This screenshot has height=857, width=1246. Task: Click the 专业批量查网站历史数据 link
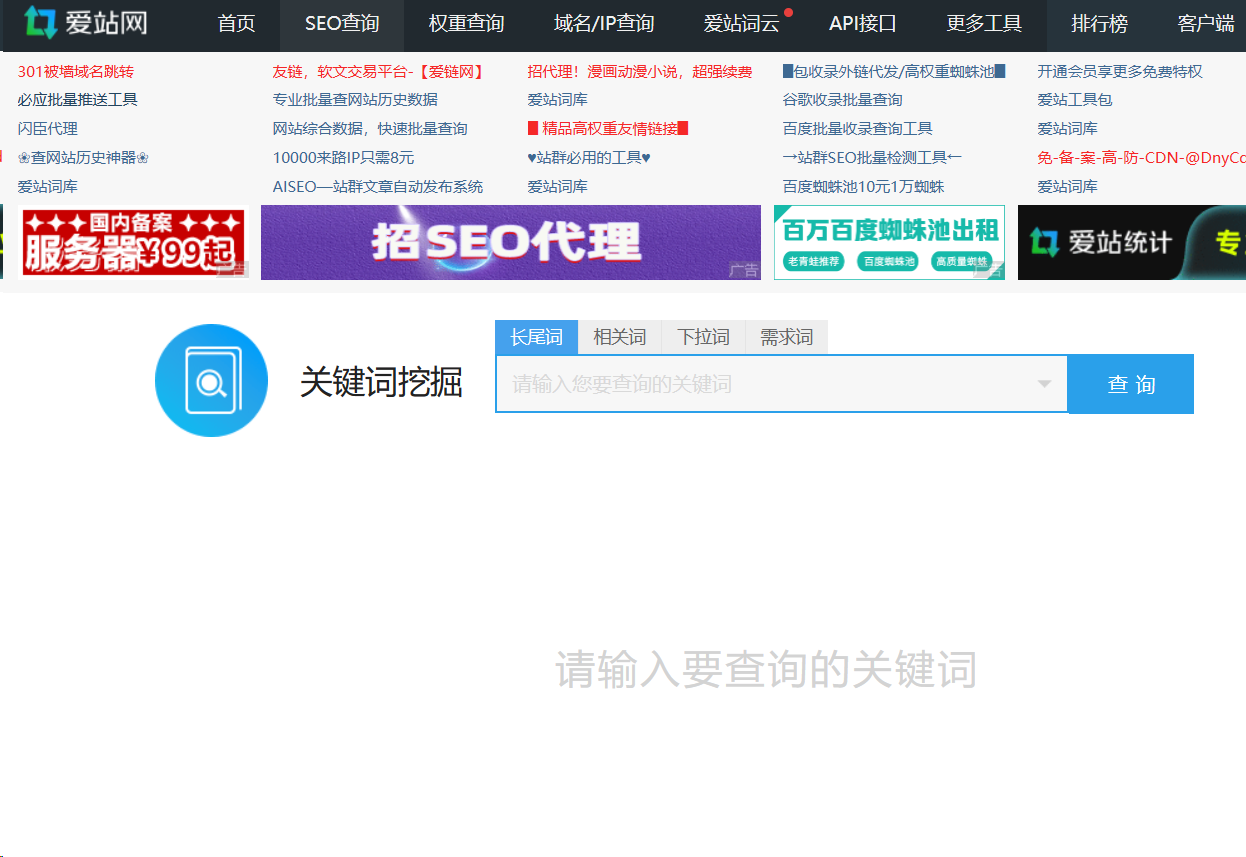355,100
